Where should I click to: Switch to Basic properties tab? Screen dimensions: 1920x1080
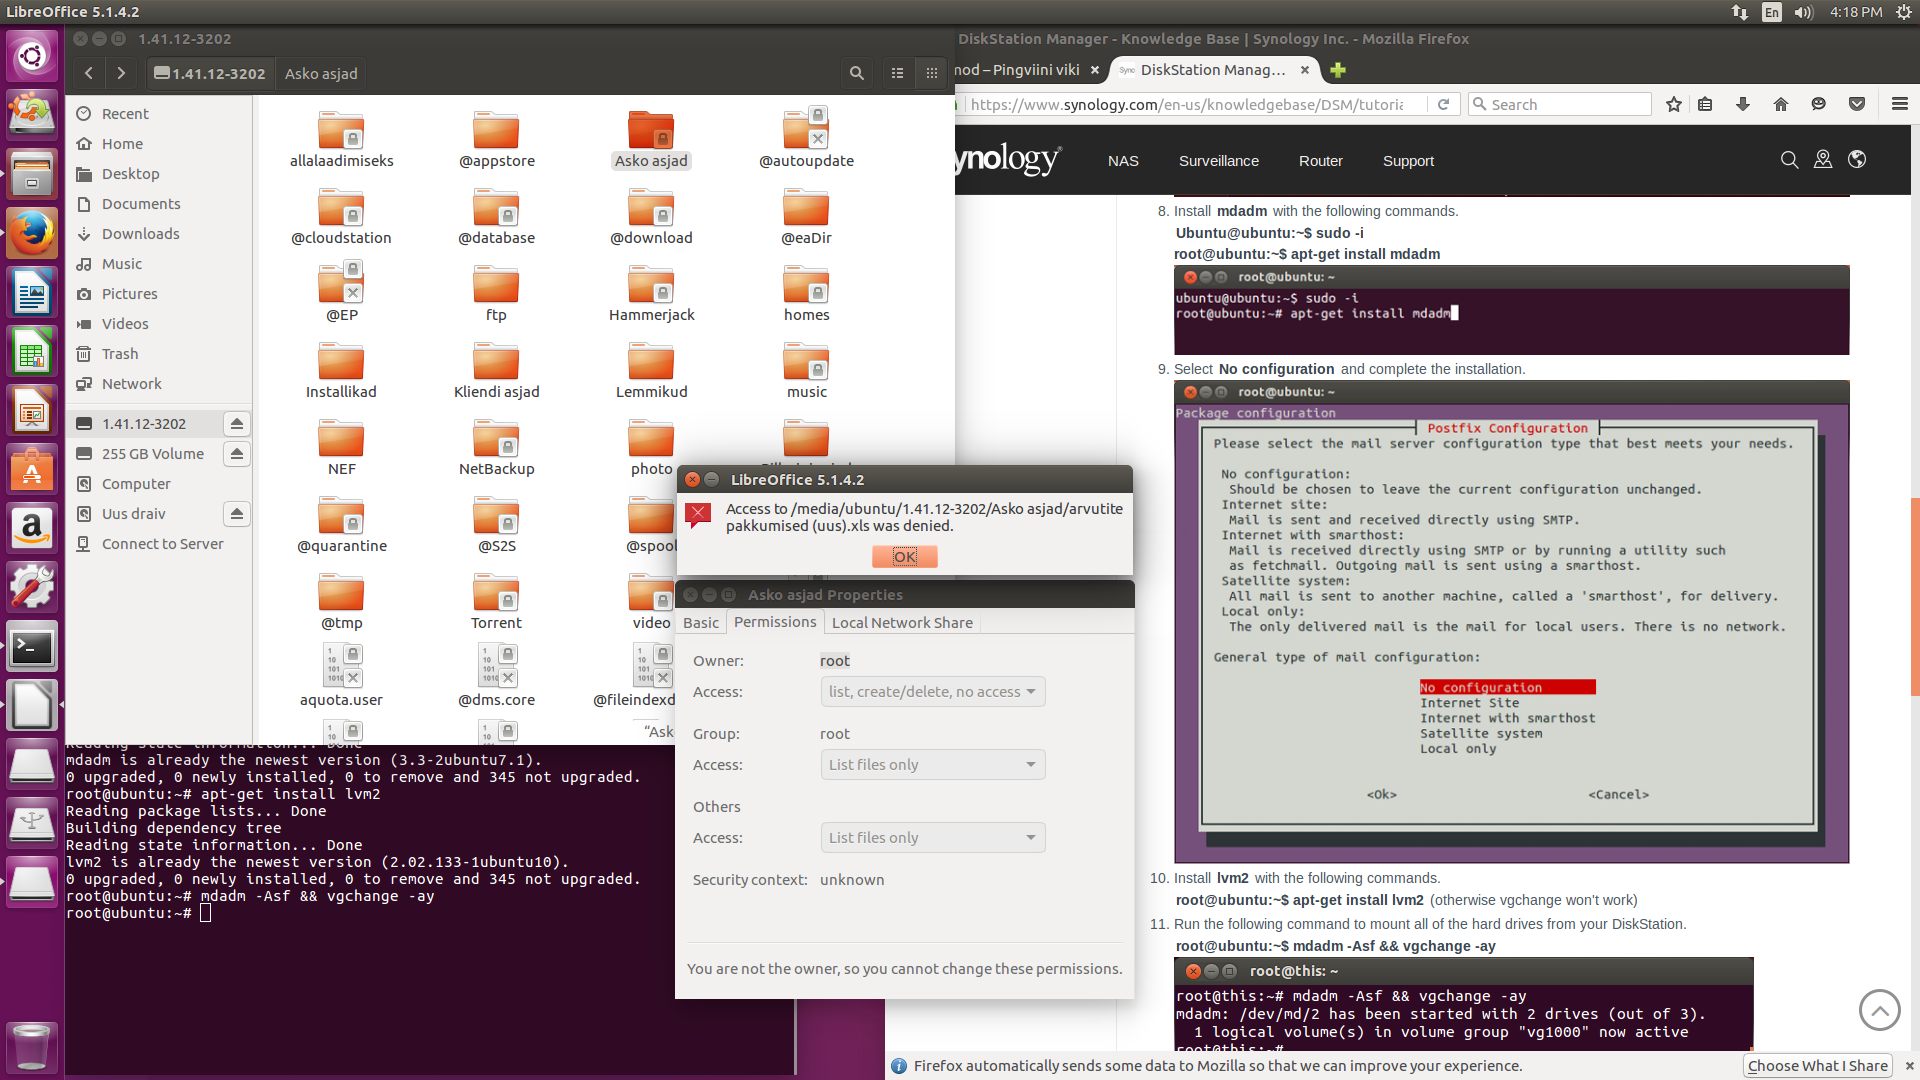pyautogui.click(x=701, y=622)
